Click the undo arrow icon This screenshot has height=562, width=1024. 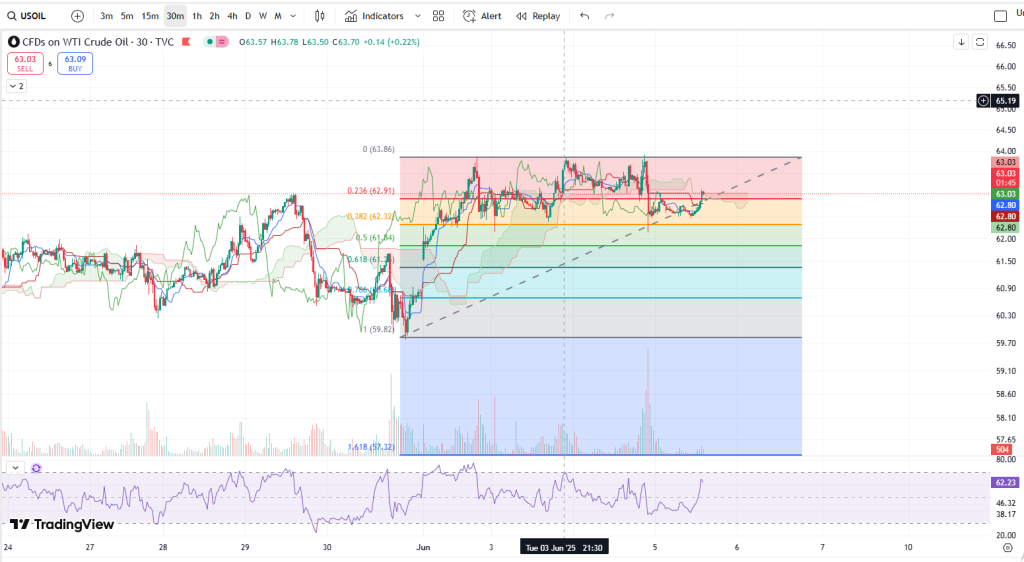[x=584, y=16]
